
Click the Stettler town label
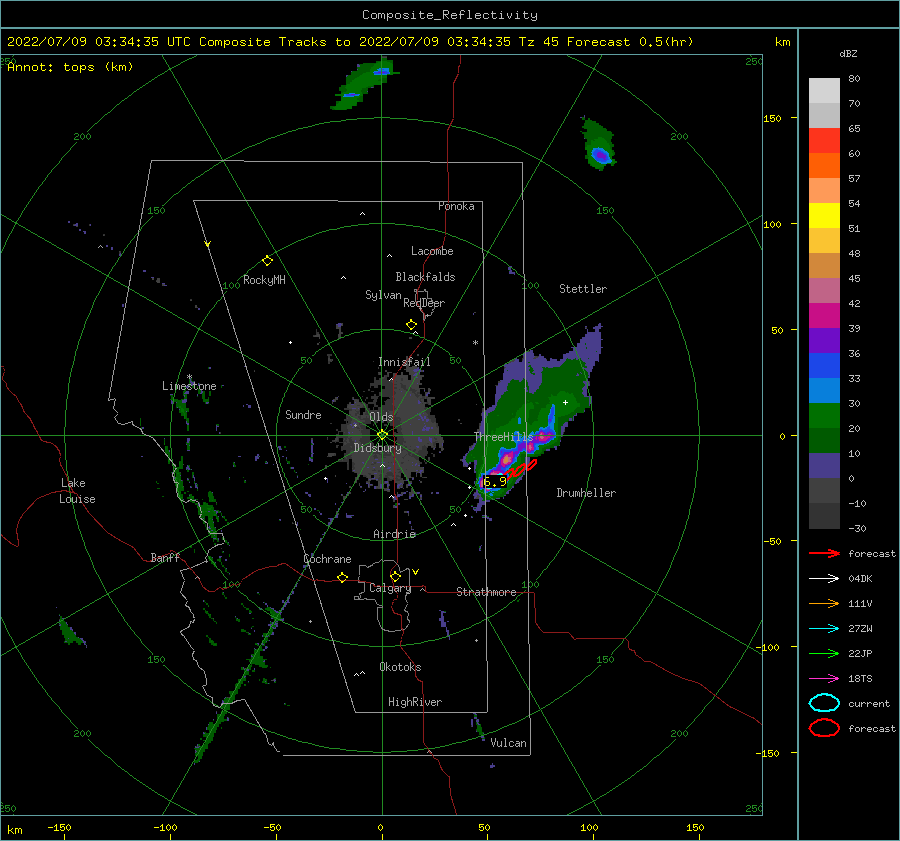tap(583, 289)
